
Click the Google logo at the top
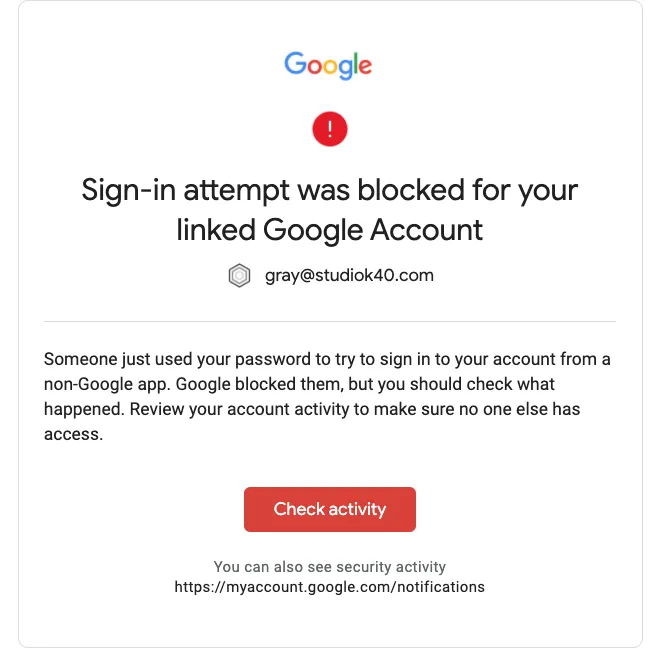pyautogui.click(x=328, y=66)
